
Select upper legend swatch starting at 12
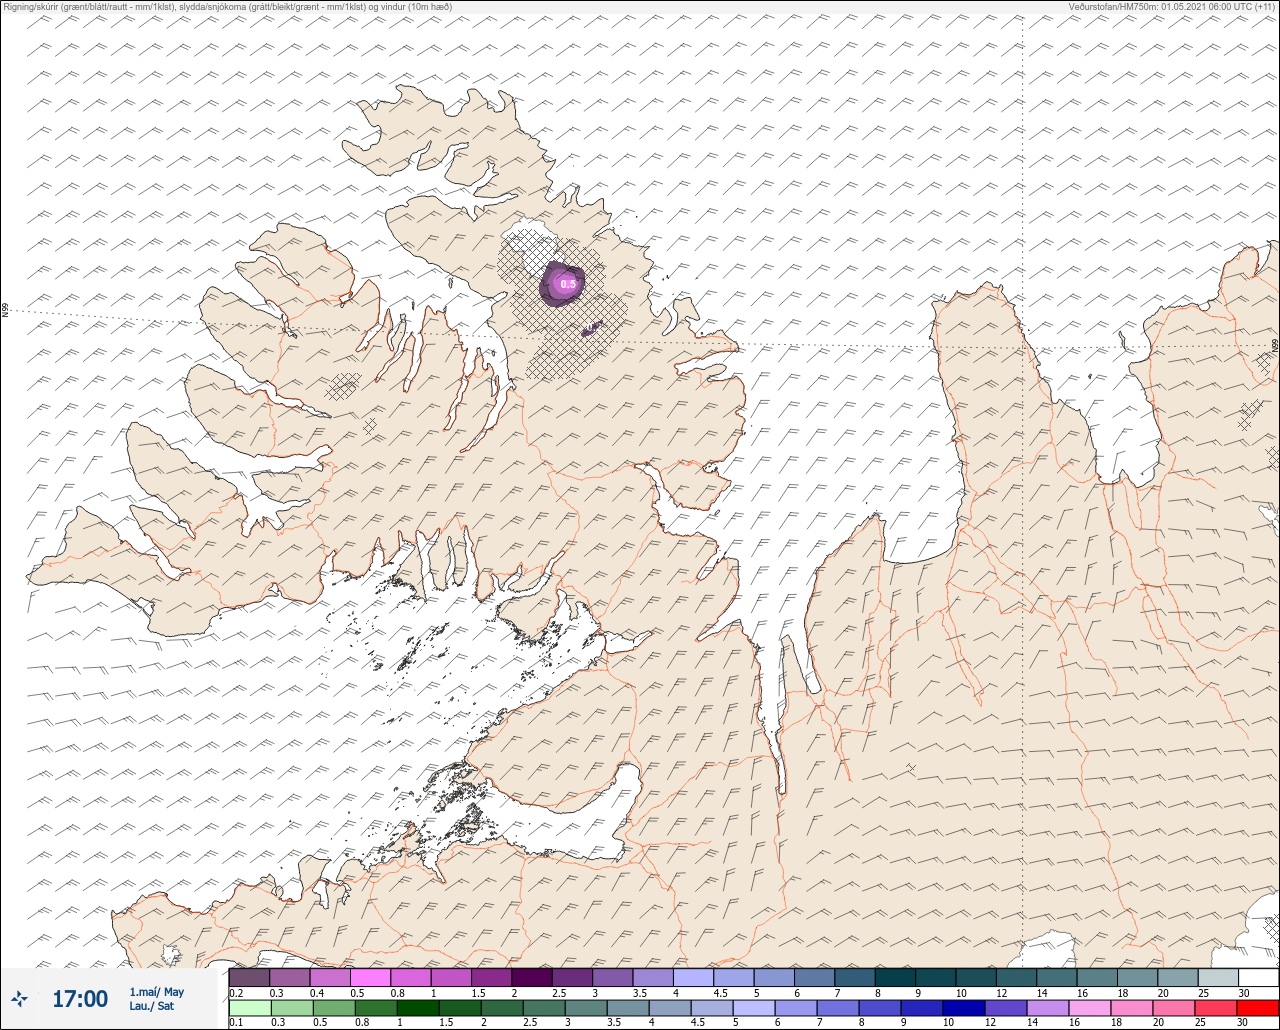pos(1016,977)
